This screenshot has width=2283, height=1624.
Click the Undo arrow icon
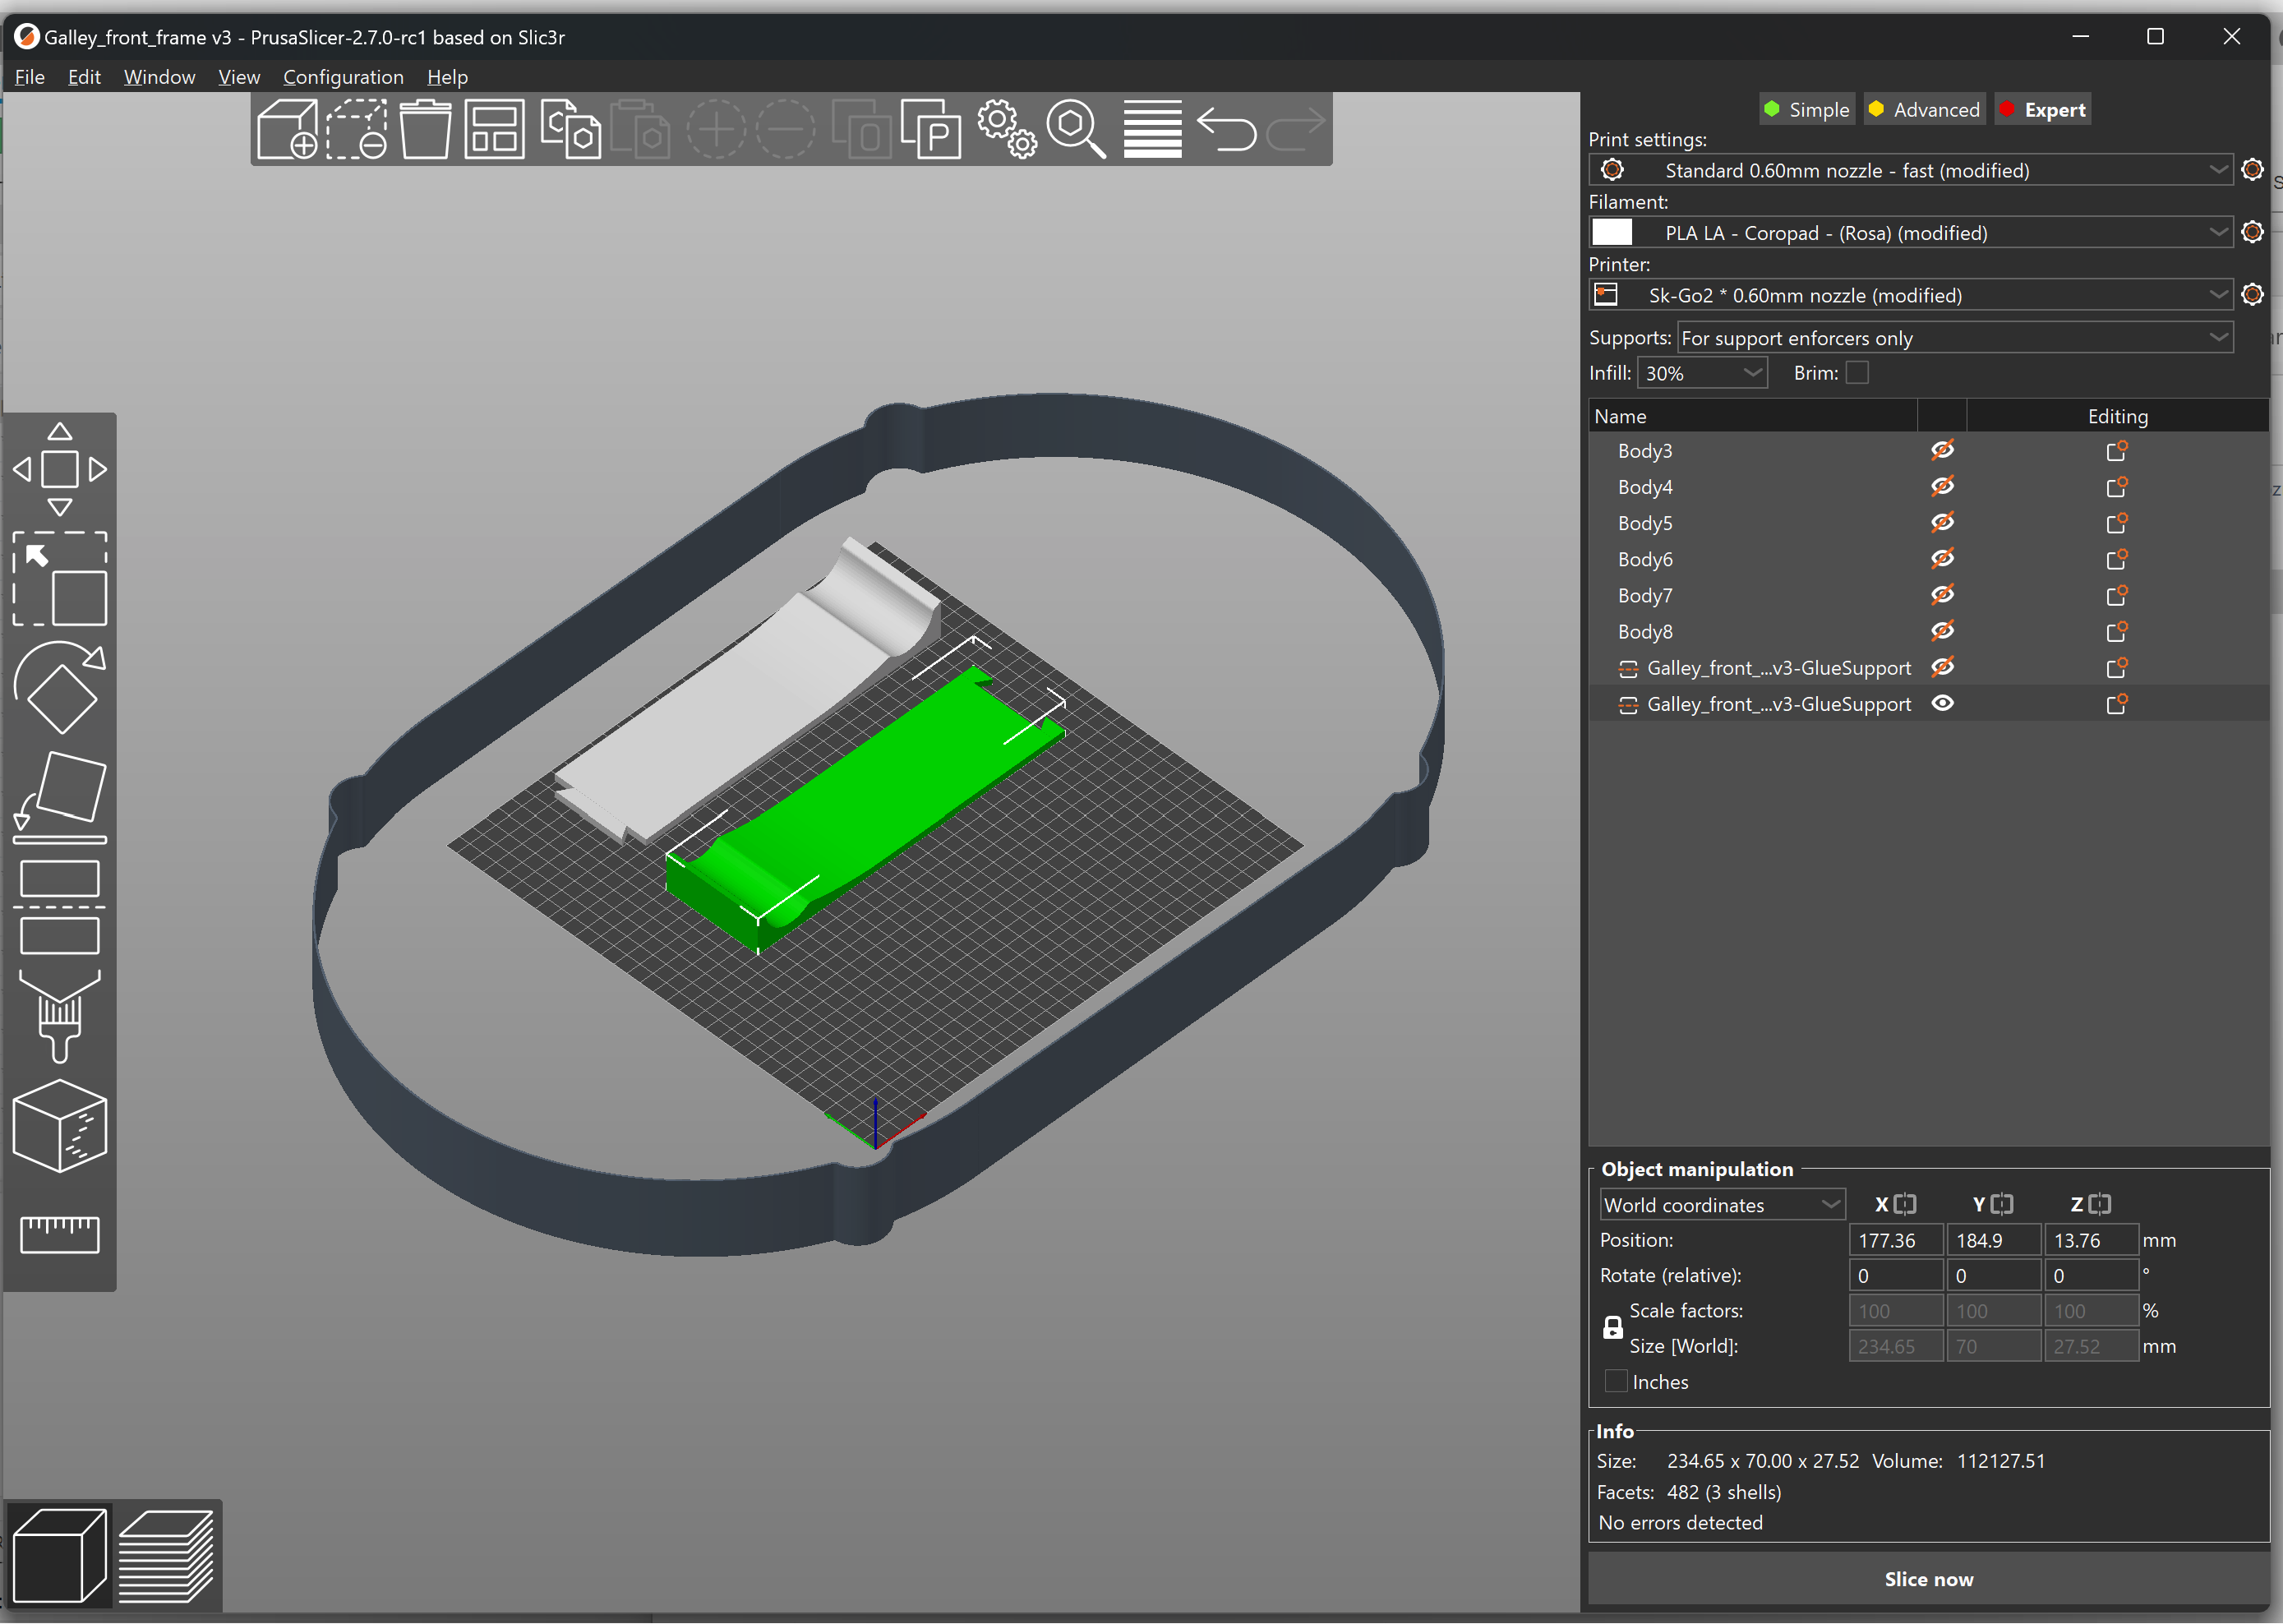tap(1226, 129)
